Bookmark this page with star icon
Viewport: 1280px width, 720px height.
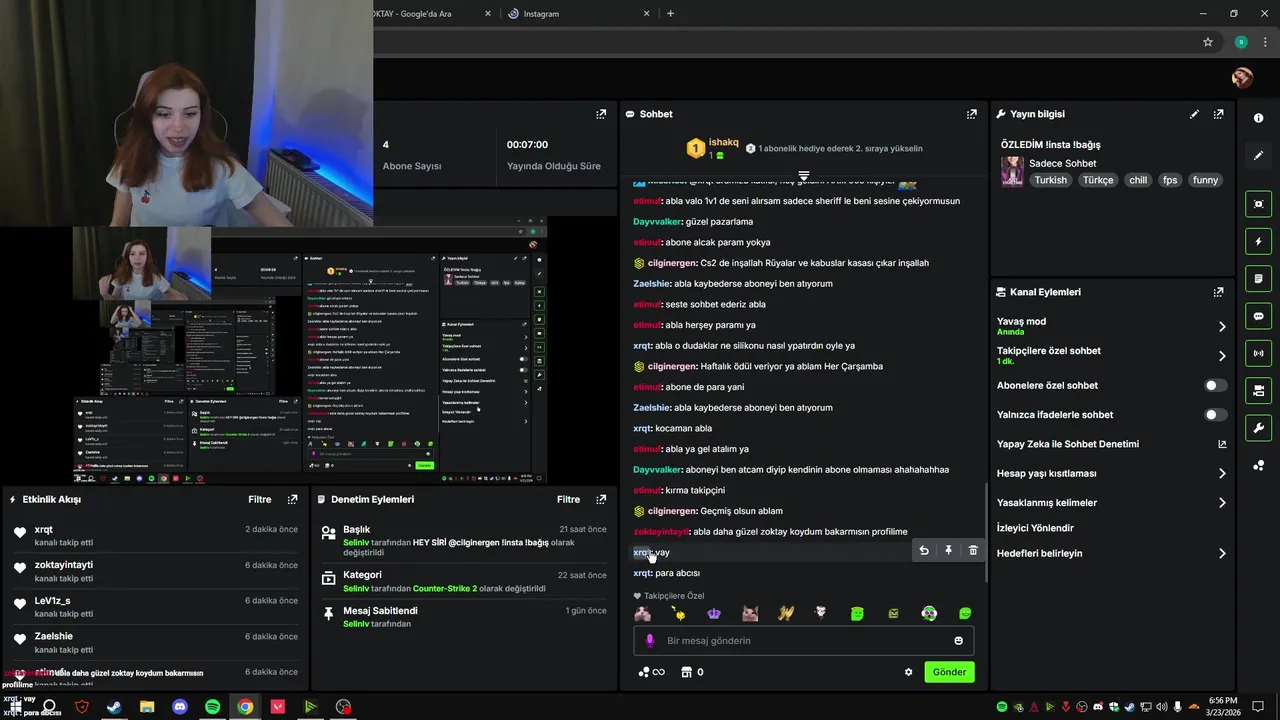tap(1208, 42)
